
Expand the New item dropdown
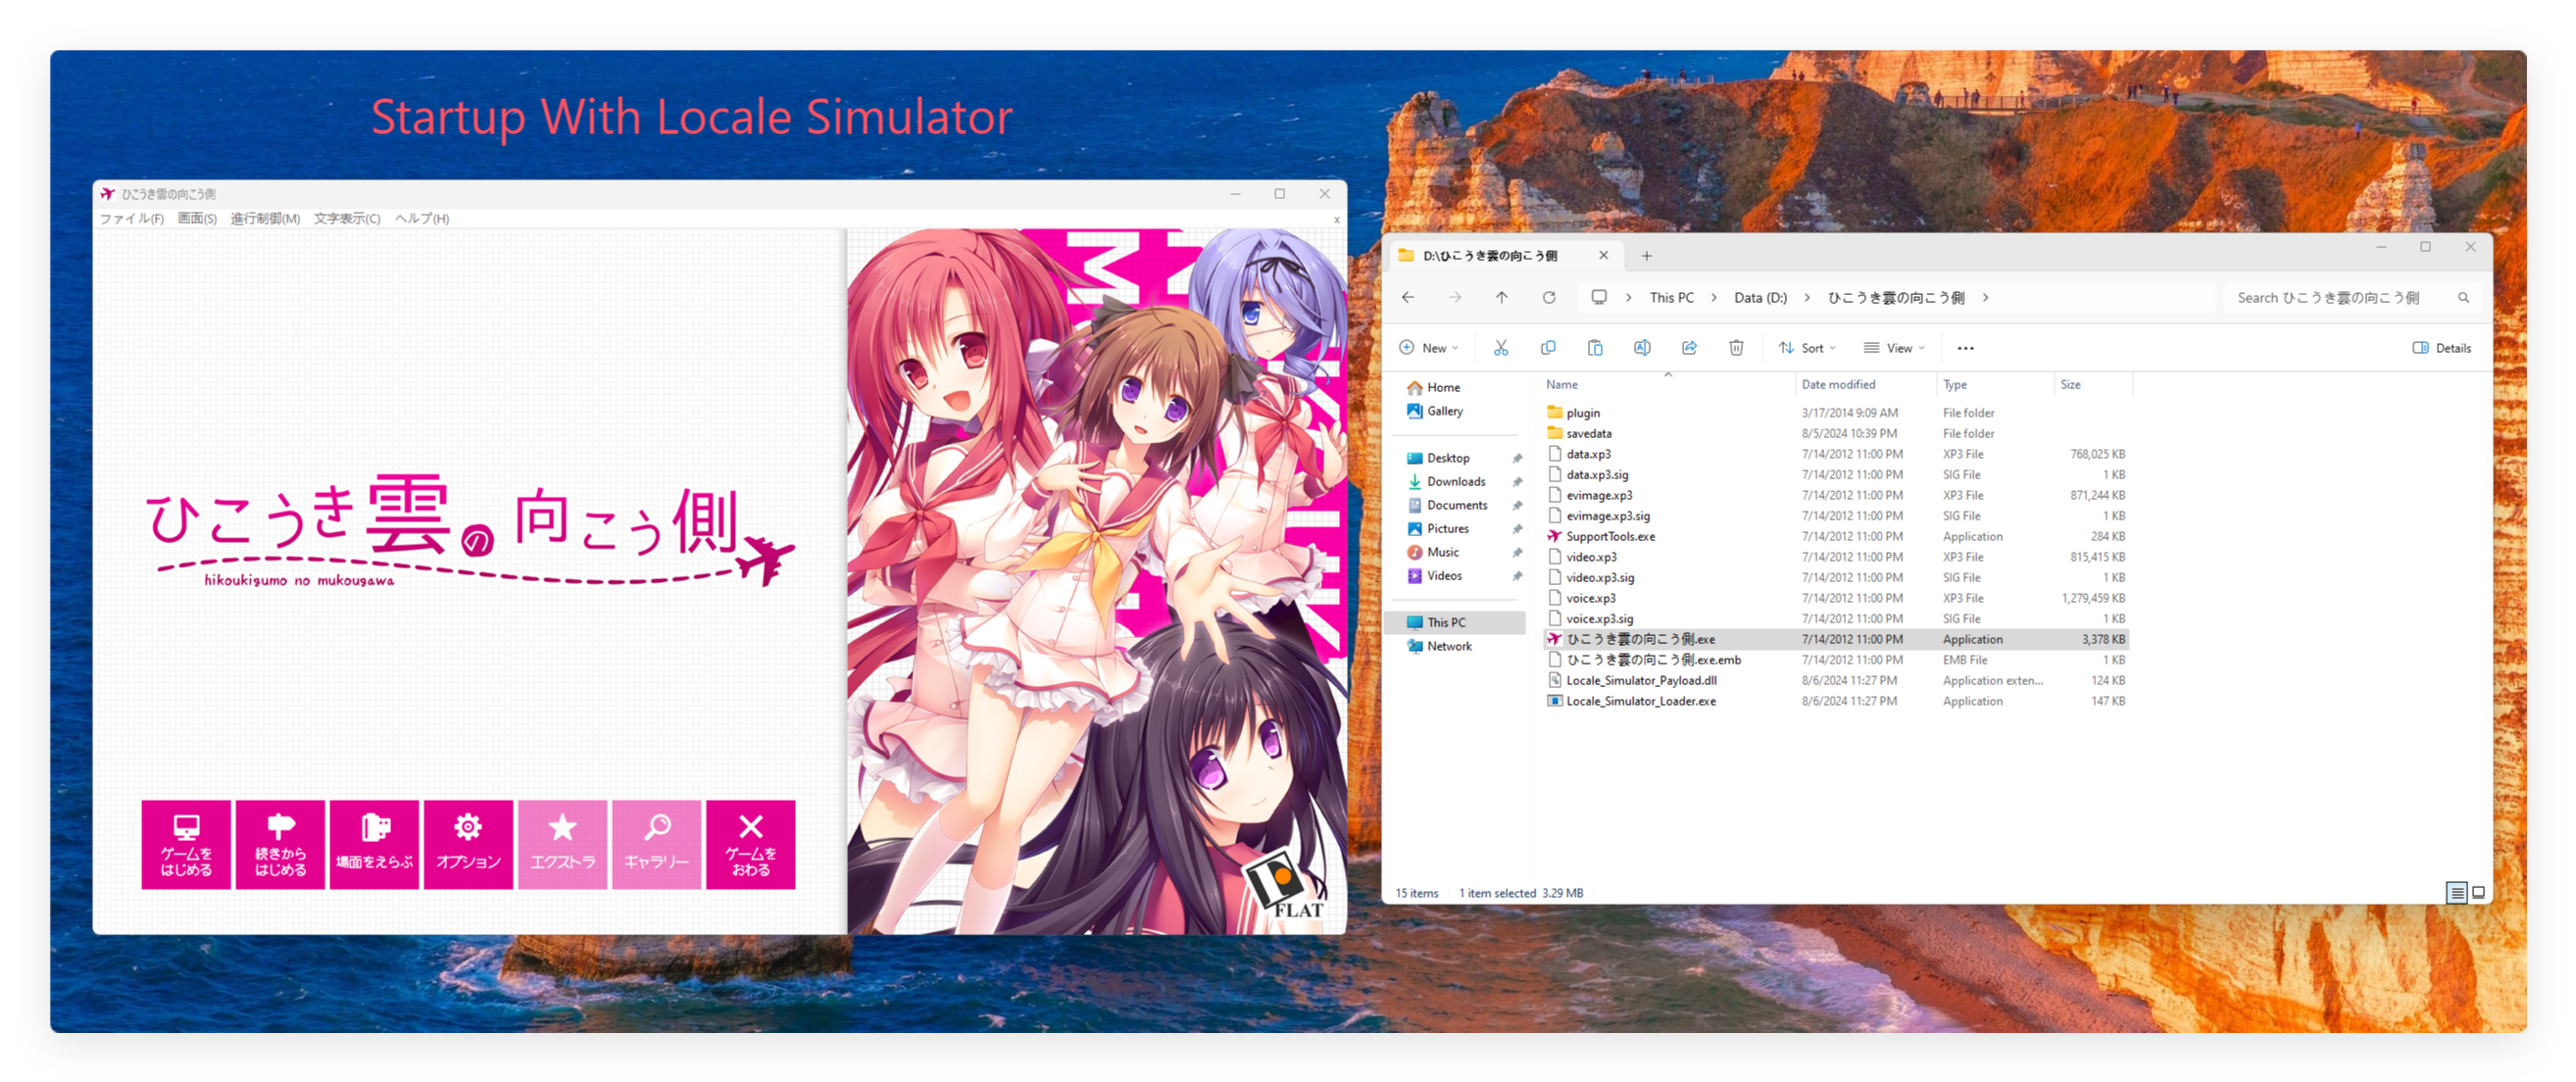click(x=1428, y=348)
